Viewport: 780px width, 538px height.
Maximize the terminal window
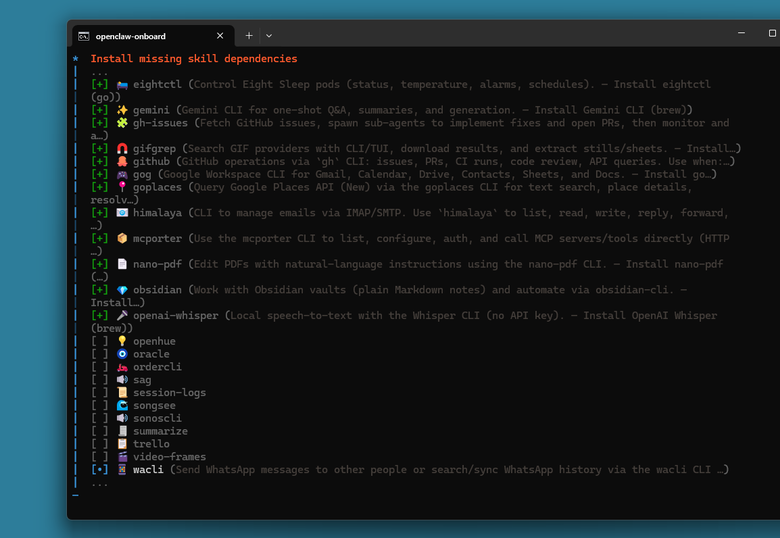(772, 33)
